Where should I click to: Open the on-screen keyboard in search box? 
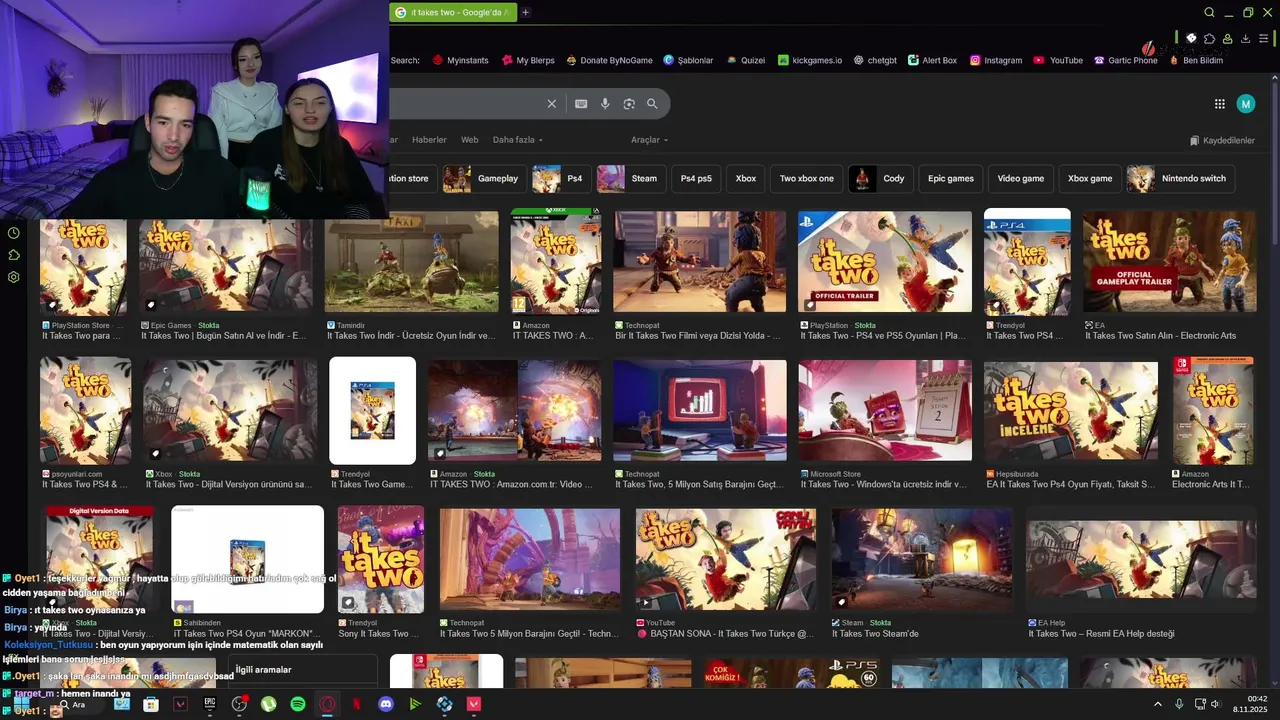coord(581,104)
